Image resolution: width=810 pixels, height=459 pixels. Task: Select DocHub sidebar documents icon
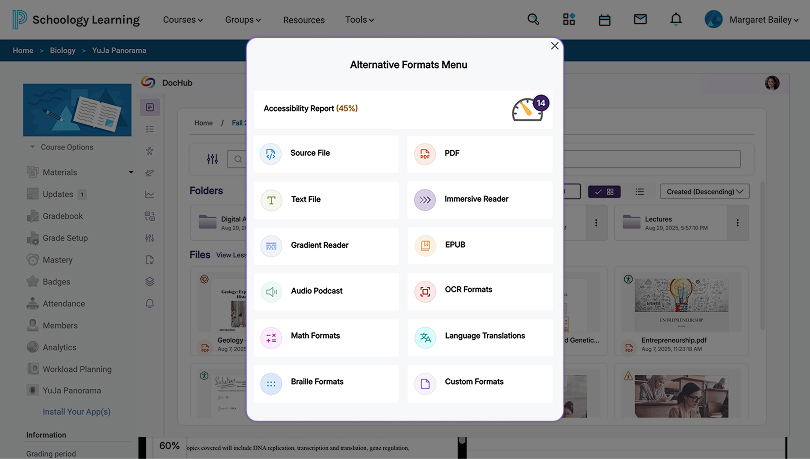click(150, 107)
